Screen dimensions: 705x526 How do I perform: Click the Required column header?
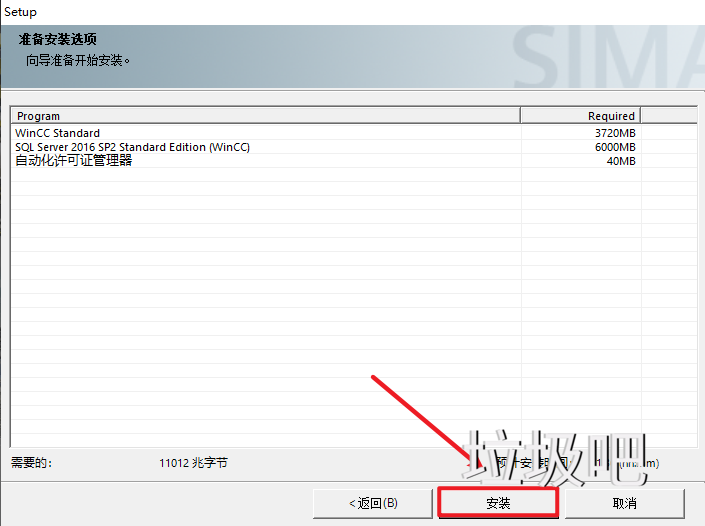coord(580,116)
